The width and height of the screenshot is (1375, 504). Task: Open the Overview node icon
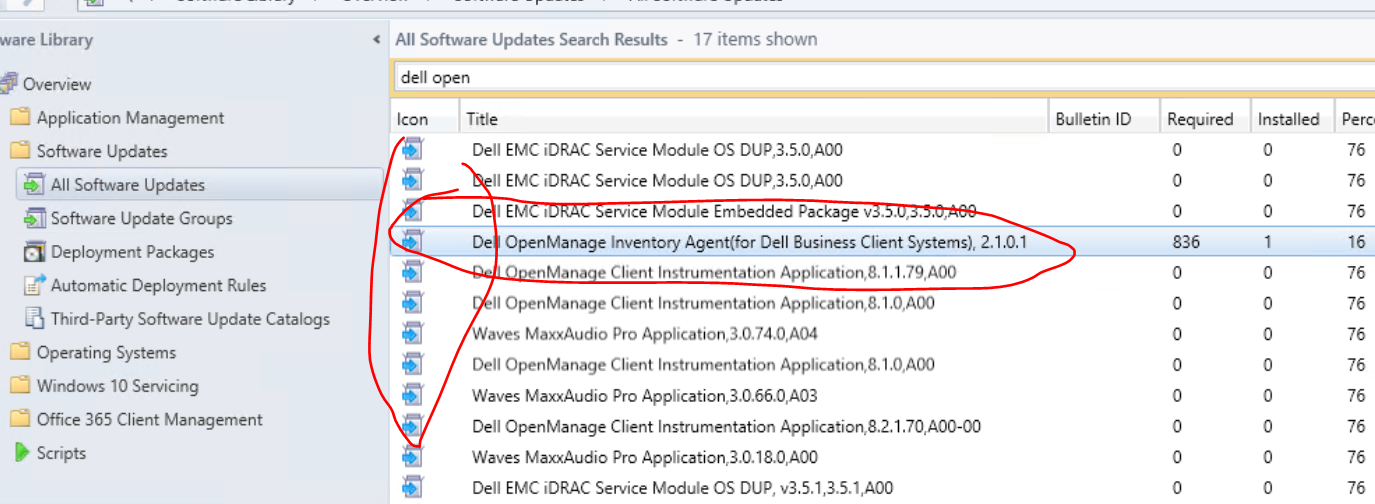[9, 83]
